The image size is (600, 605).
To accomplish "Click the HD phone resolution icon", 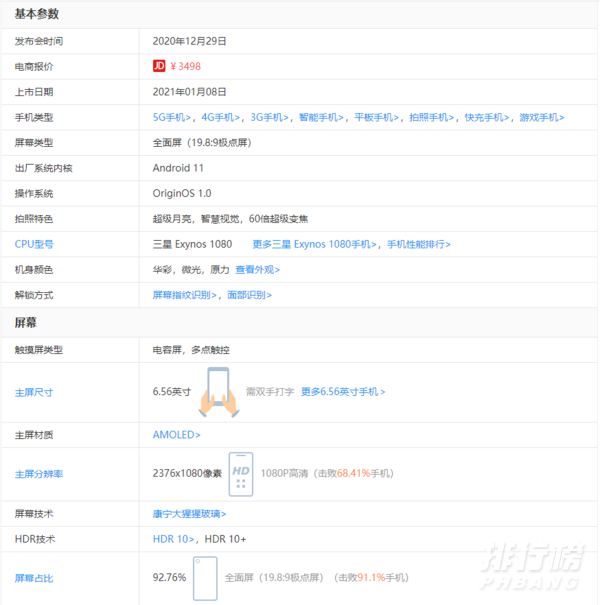I will click(x=241, y=474).
